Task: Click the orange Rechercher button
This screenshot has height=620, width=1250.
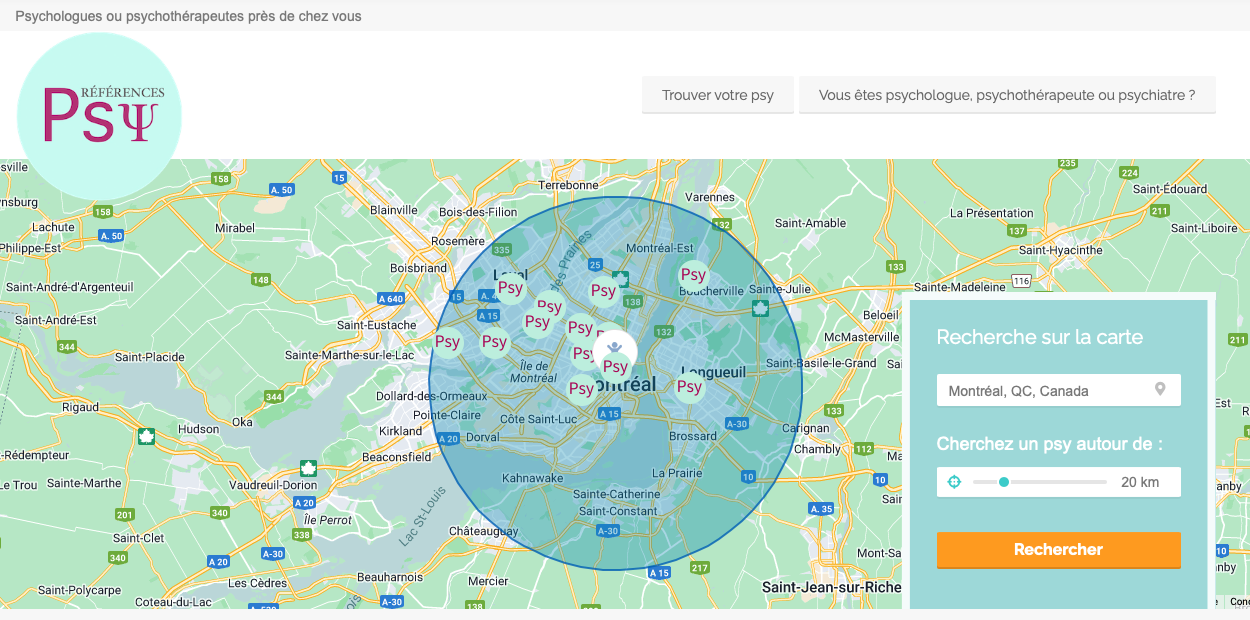Action: [1058, 550]
